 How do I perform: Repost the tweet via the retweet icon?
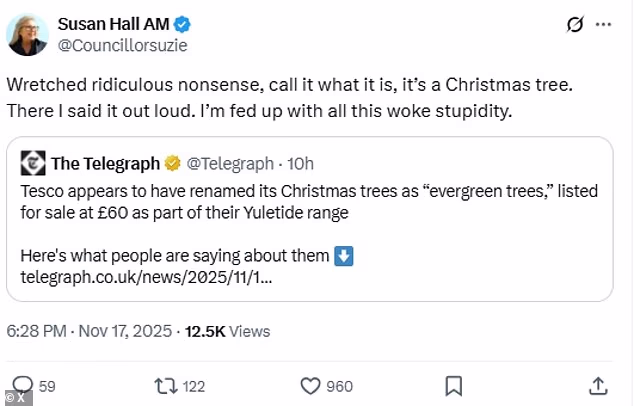click(x=166, y=385)
